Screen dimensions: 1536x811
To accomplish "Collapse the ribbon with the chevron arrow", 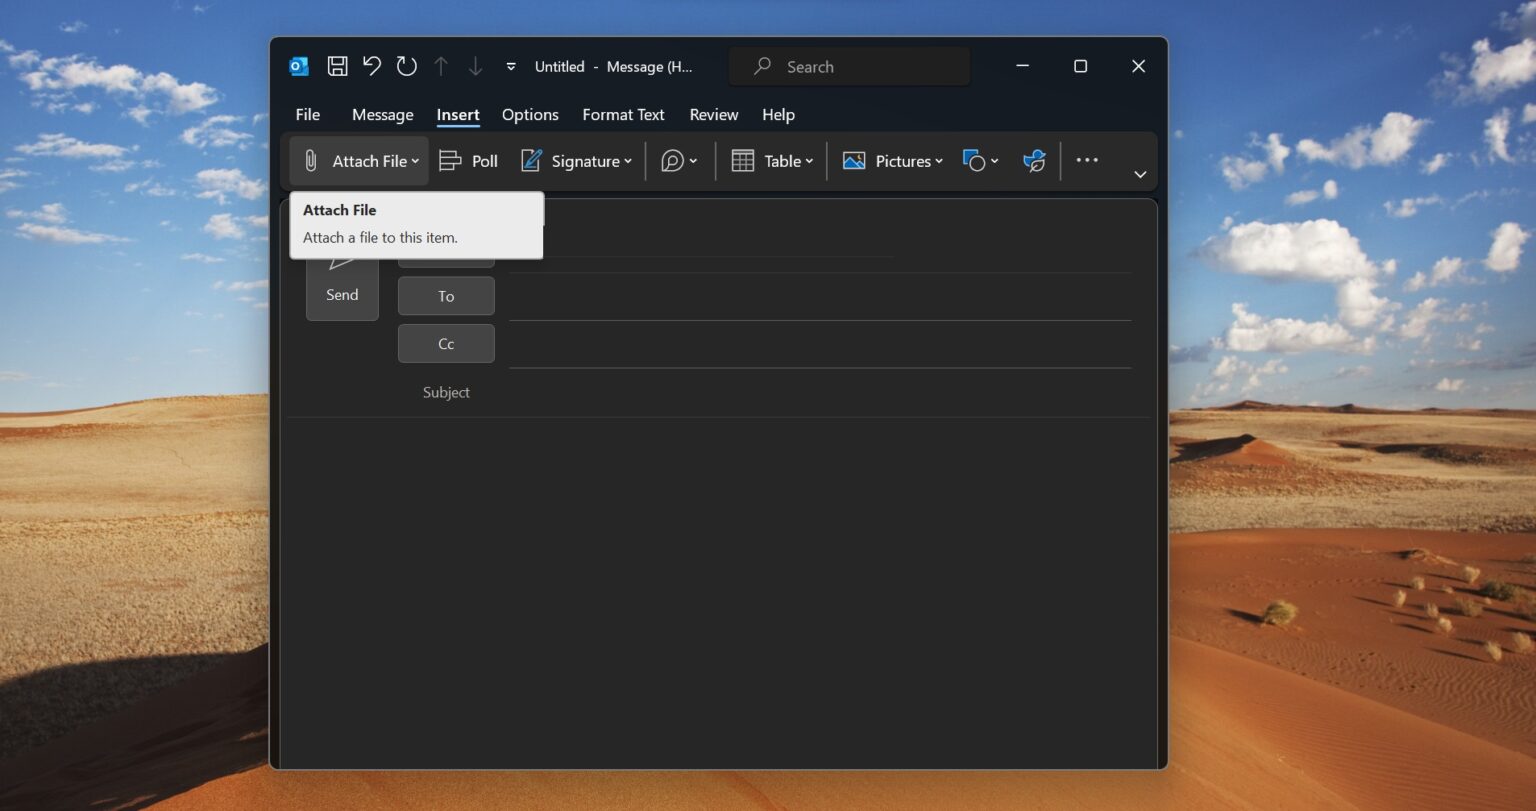I will pyautogui.click(x=1140, y=174).
